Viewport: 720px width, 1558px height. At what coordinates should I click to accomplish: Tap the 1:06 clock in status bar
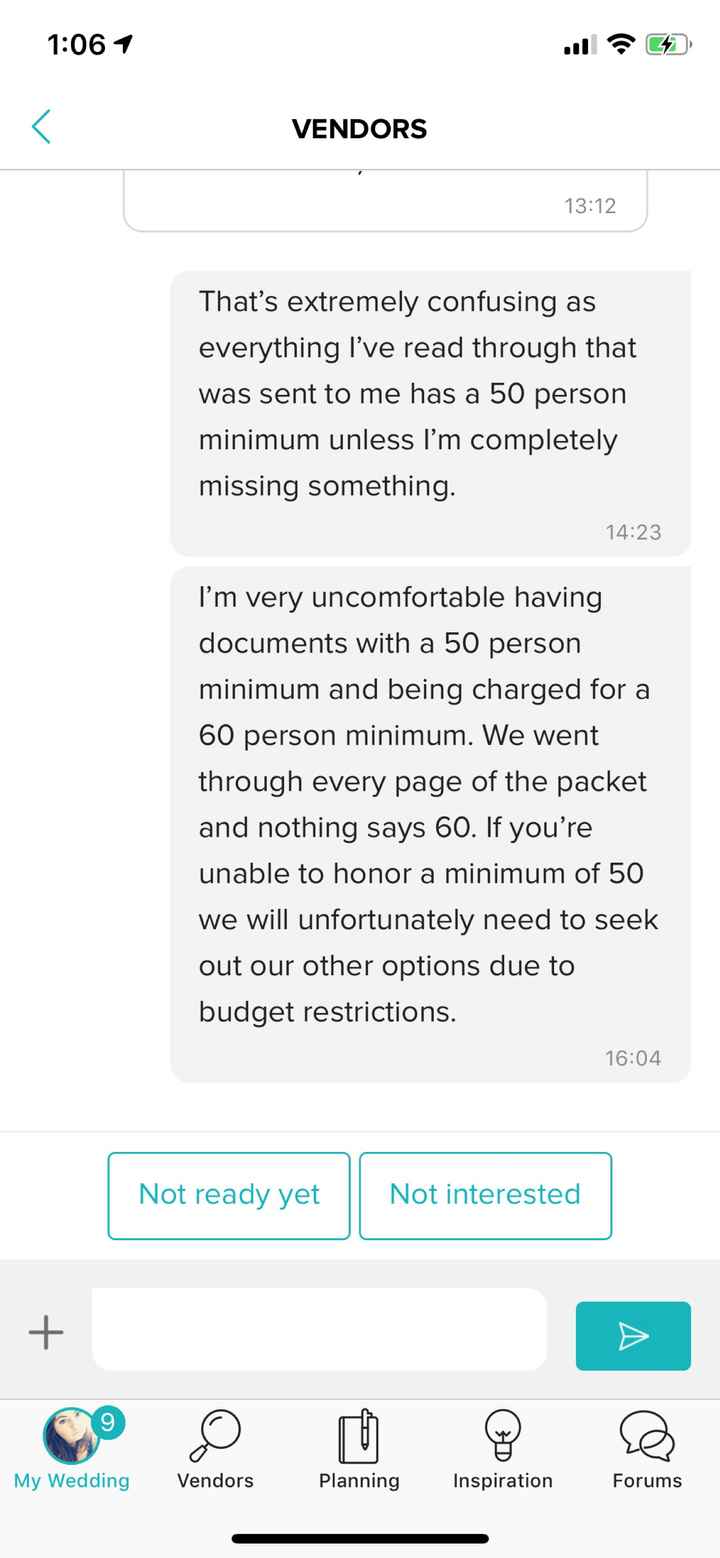click(75, 44)
